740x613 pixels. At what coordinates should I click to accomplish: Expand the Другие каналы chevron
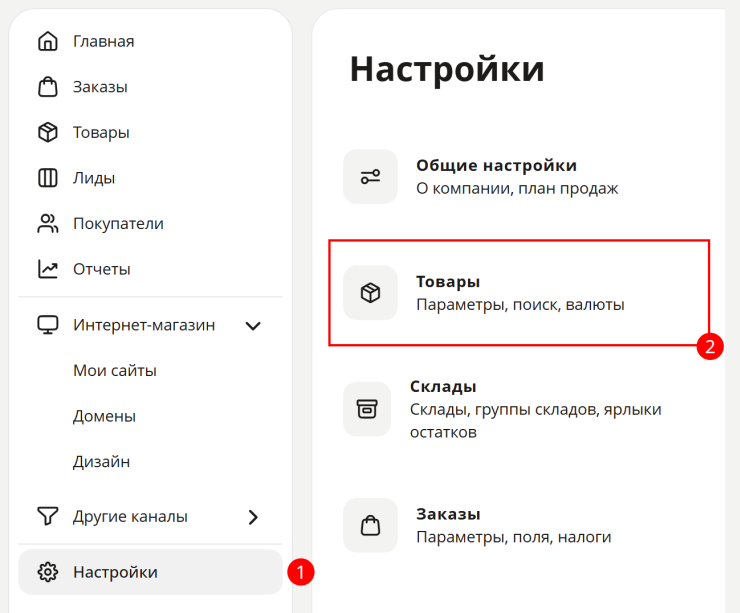coord(253,517)
